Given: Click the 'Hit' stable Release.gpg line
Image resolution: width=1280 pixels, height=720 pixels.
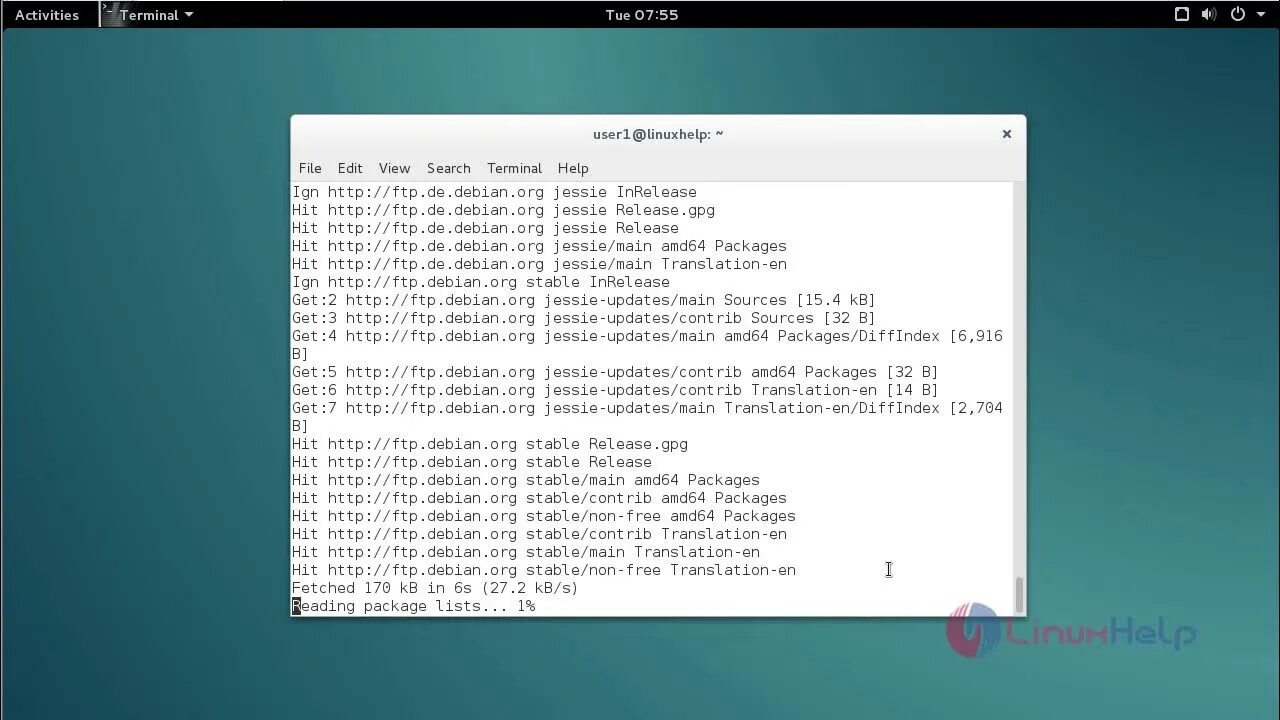Looking at the screenshot, I should pos(490,444).
